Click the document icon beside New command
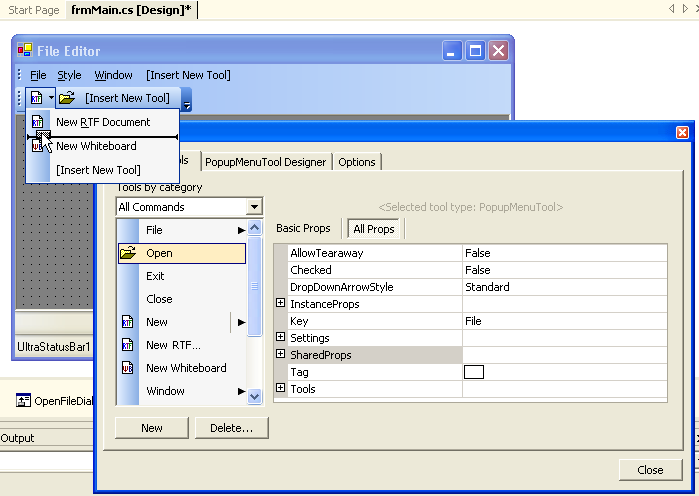This screenshot has height=496, width=699. (128, 322)
